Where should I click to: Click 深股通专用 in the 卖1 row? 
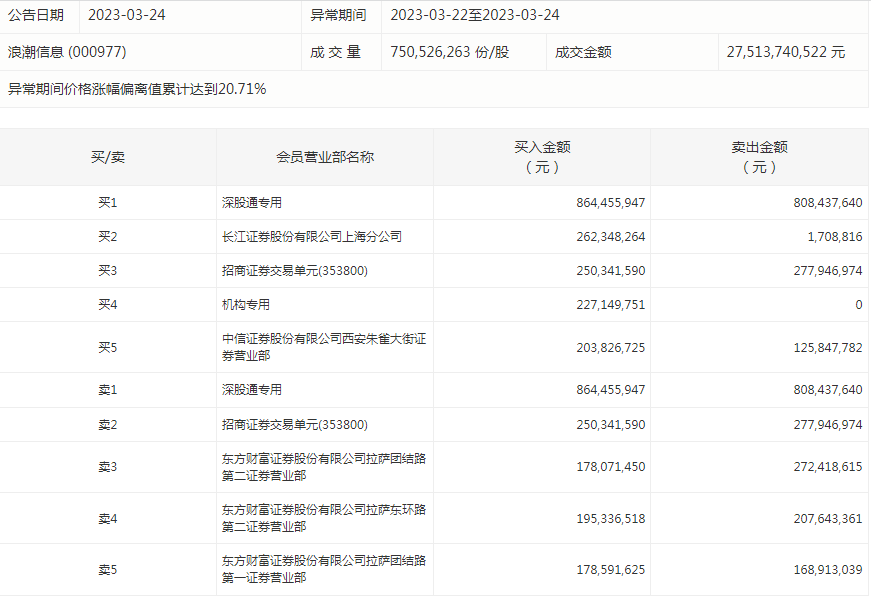252,390
